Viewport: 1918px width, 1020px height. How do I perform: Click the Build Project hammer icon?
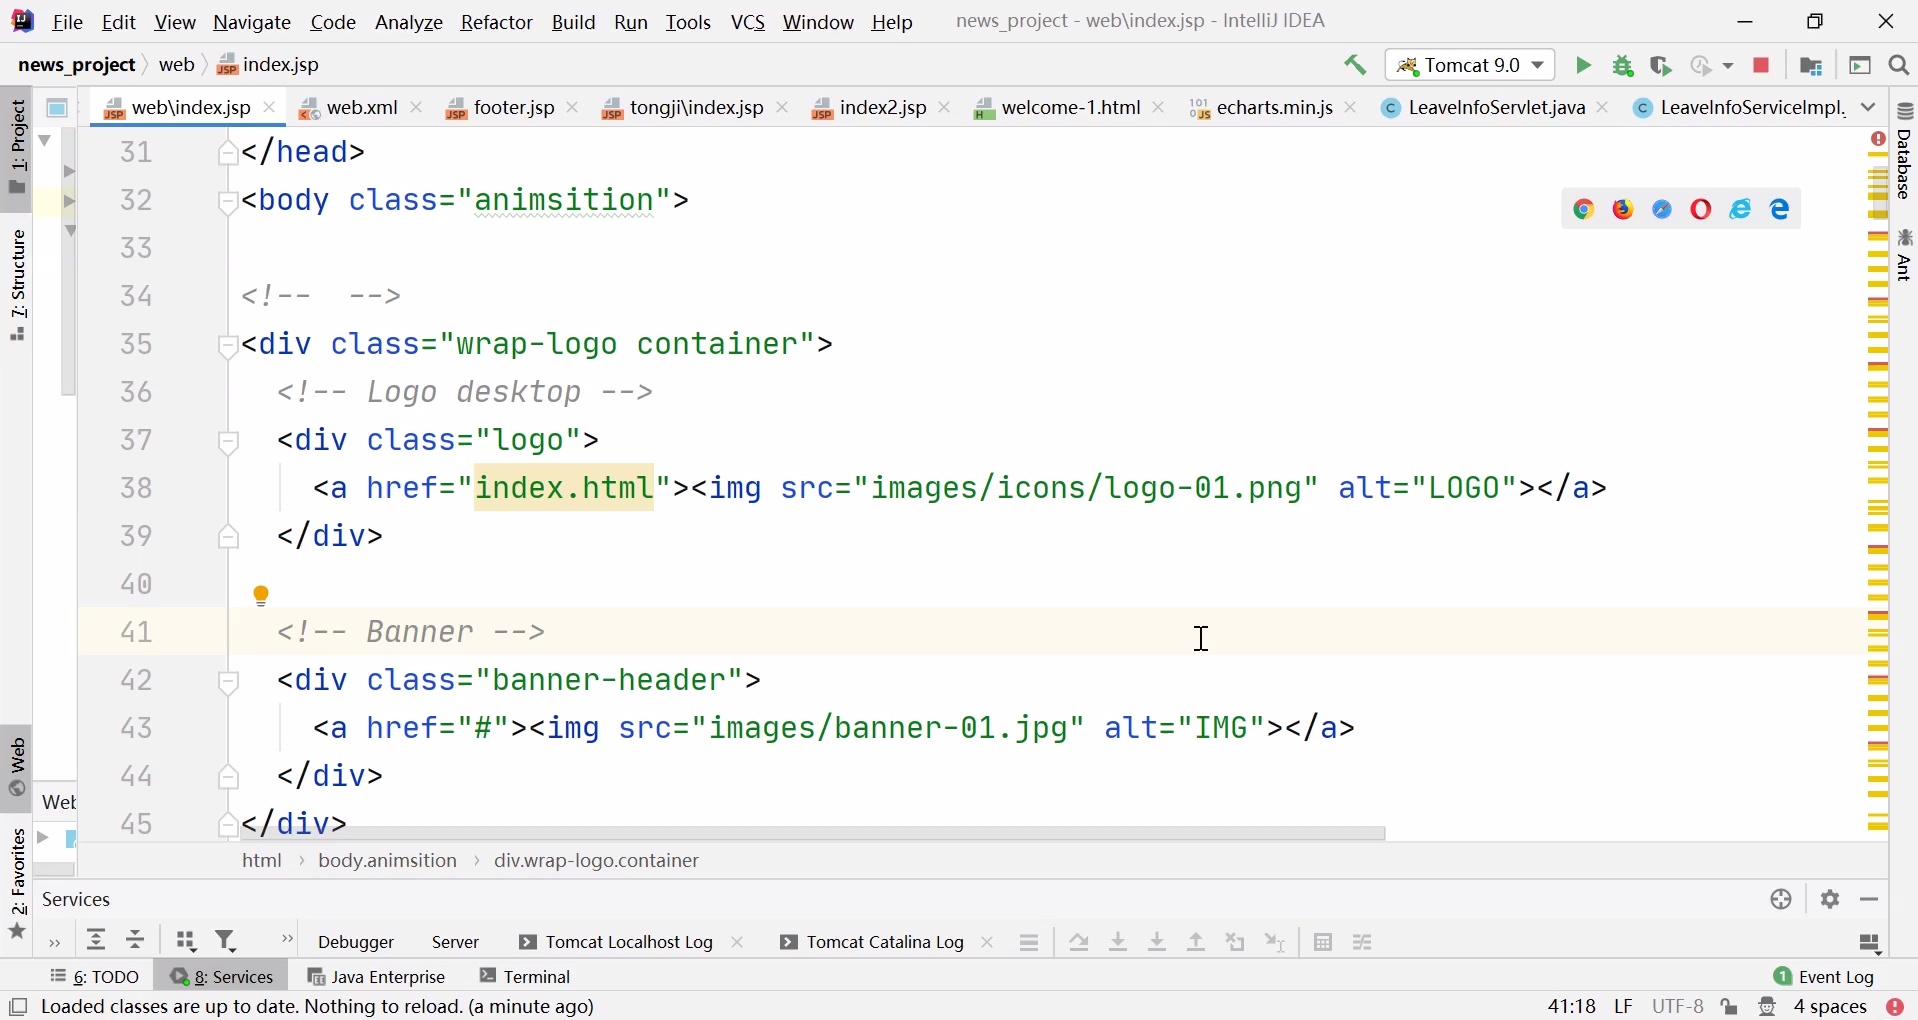[1356, 66]
